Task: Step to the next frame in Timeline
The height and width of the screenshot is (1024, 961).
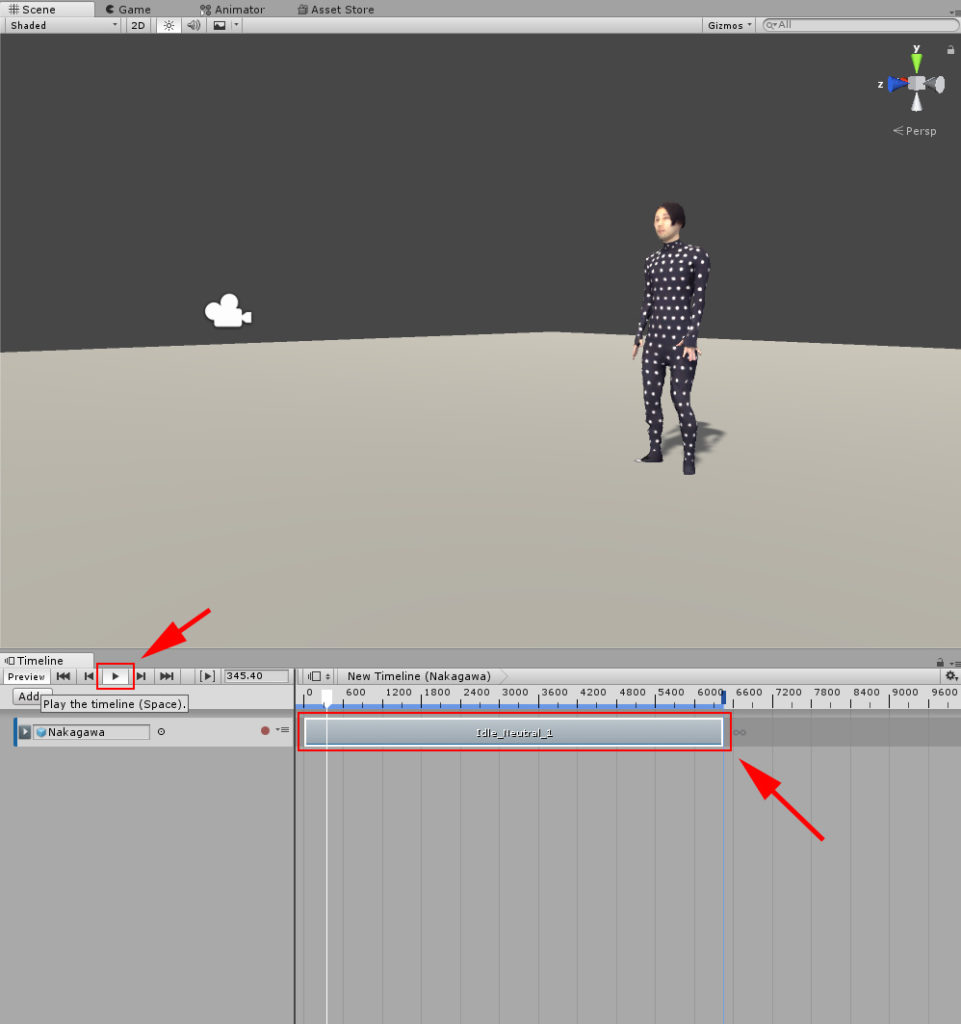Action: pos(141,676)
